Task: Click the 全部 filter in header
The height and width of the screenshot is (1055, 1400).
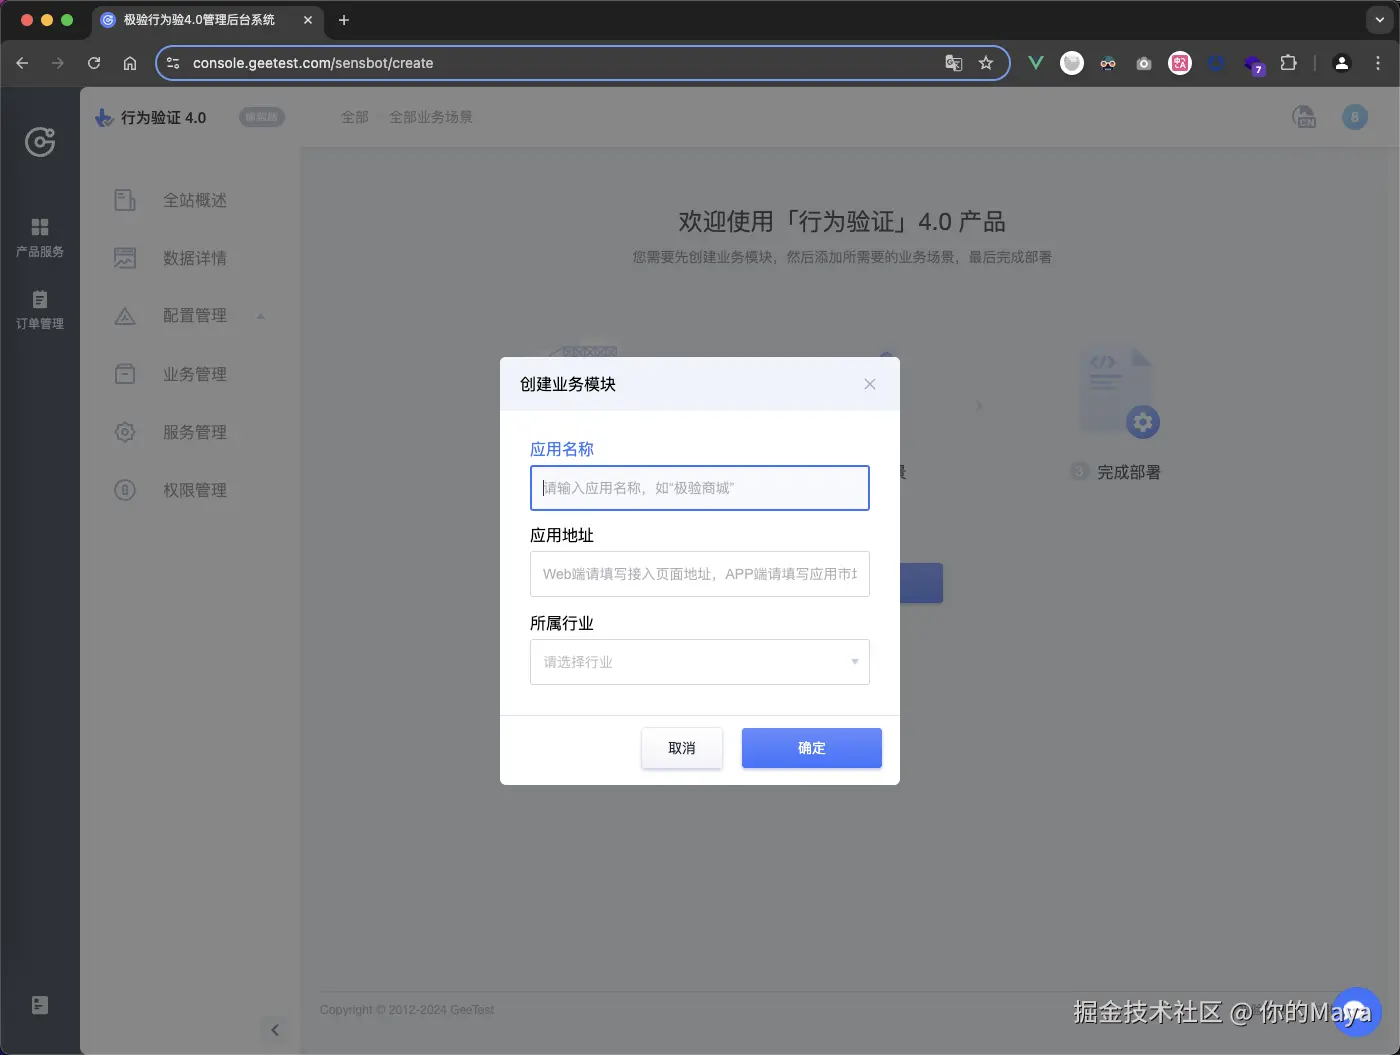Action: [355, 117]
